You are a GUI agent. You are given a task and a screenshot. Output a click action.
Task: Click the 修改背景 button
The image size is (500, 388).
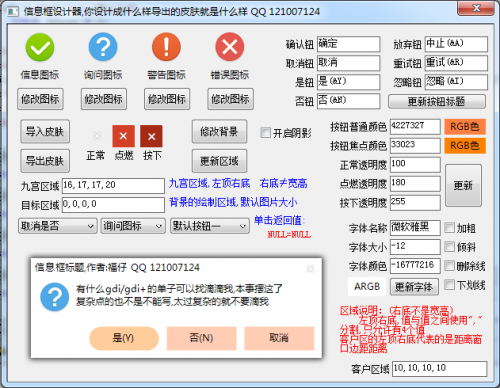219,131
